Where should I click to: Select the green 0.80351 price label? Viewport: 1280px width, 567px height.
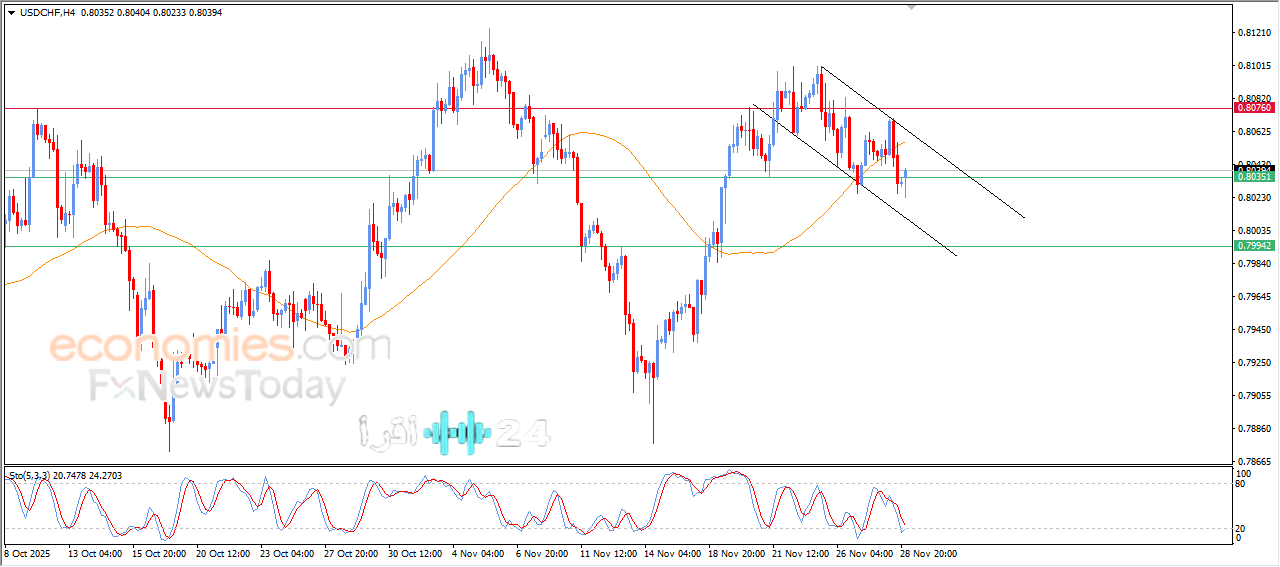tap(1253, 177)
